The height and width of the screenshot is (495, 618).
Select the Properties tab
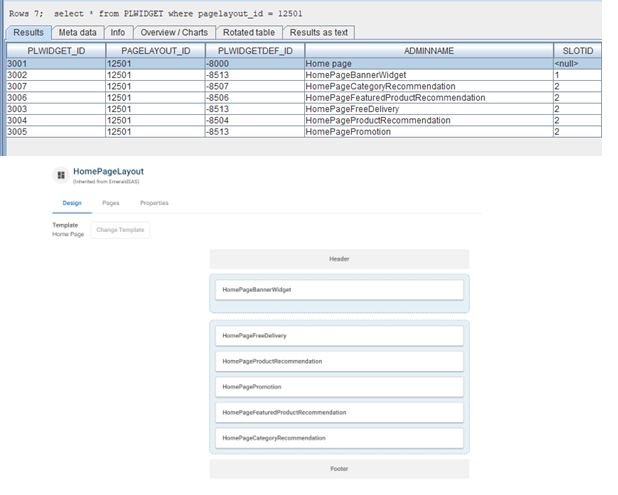click(154, 203)
